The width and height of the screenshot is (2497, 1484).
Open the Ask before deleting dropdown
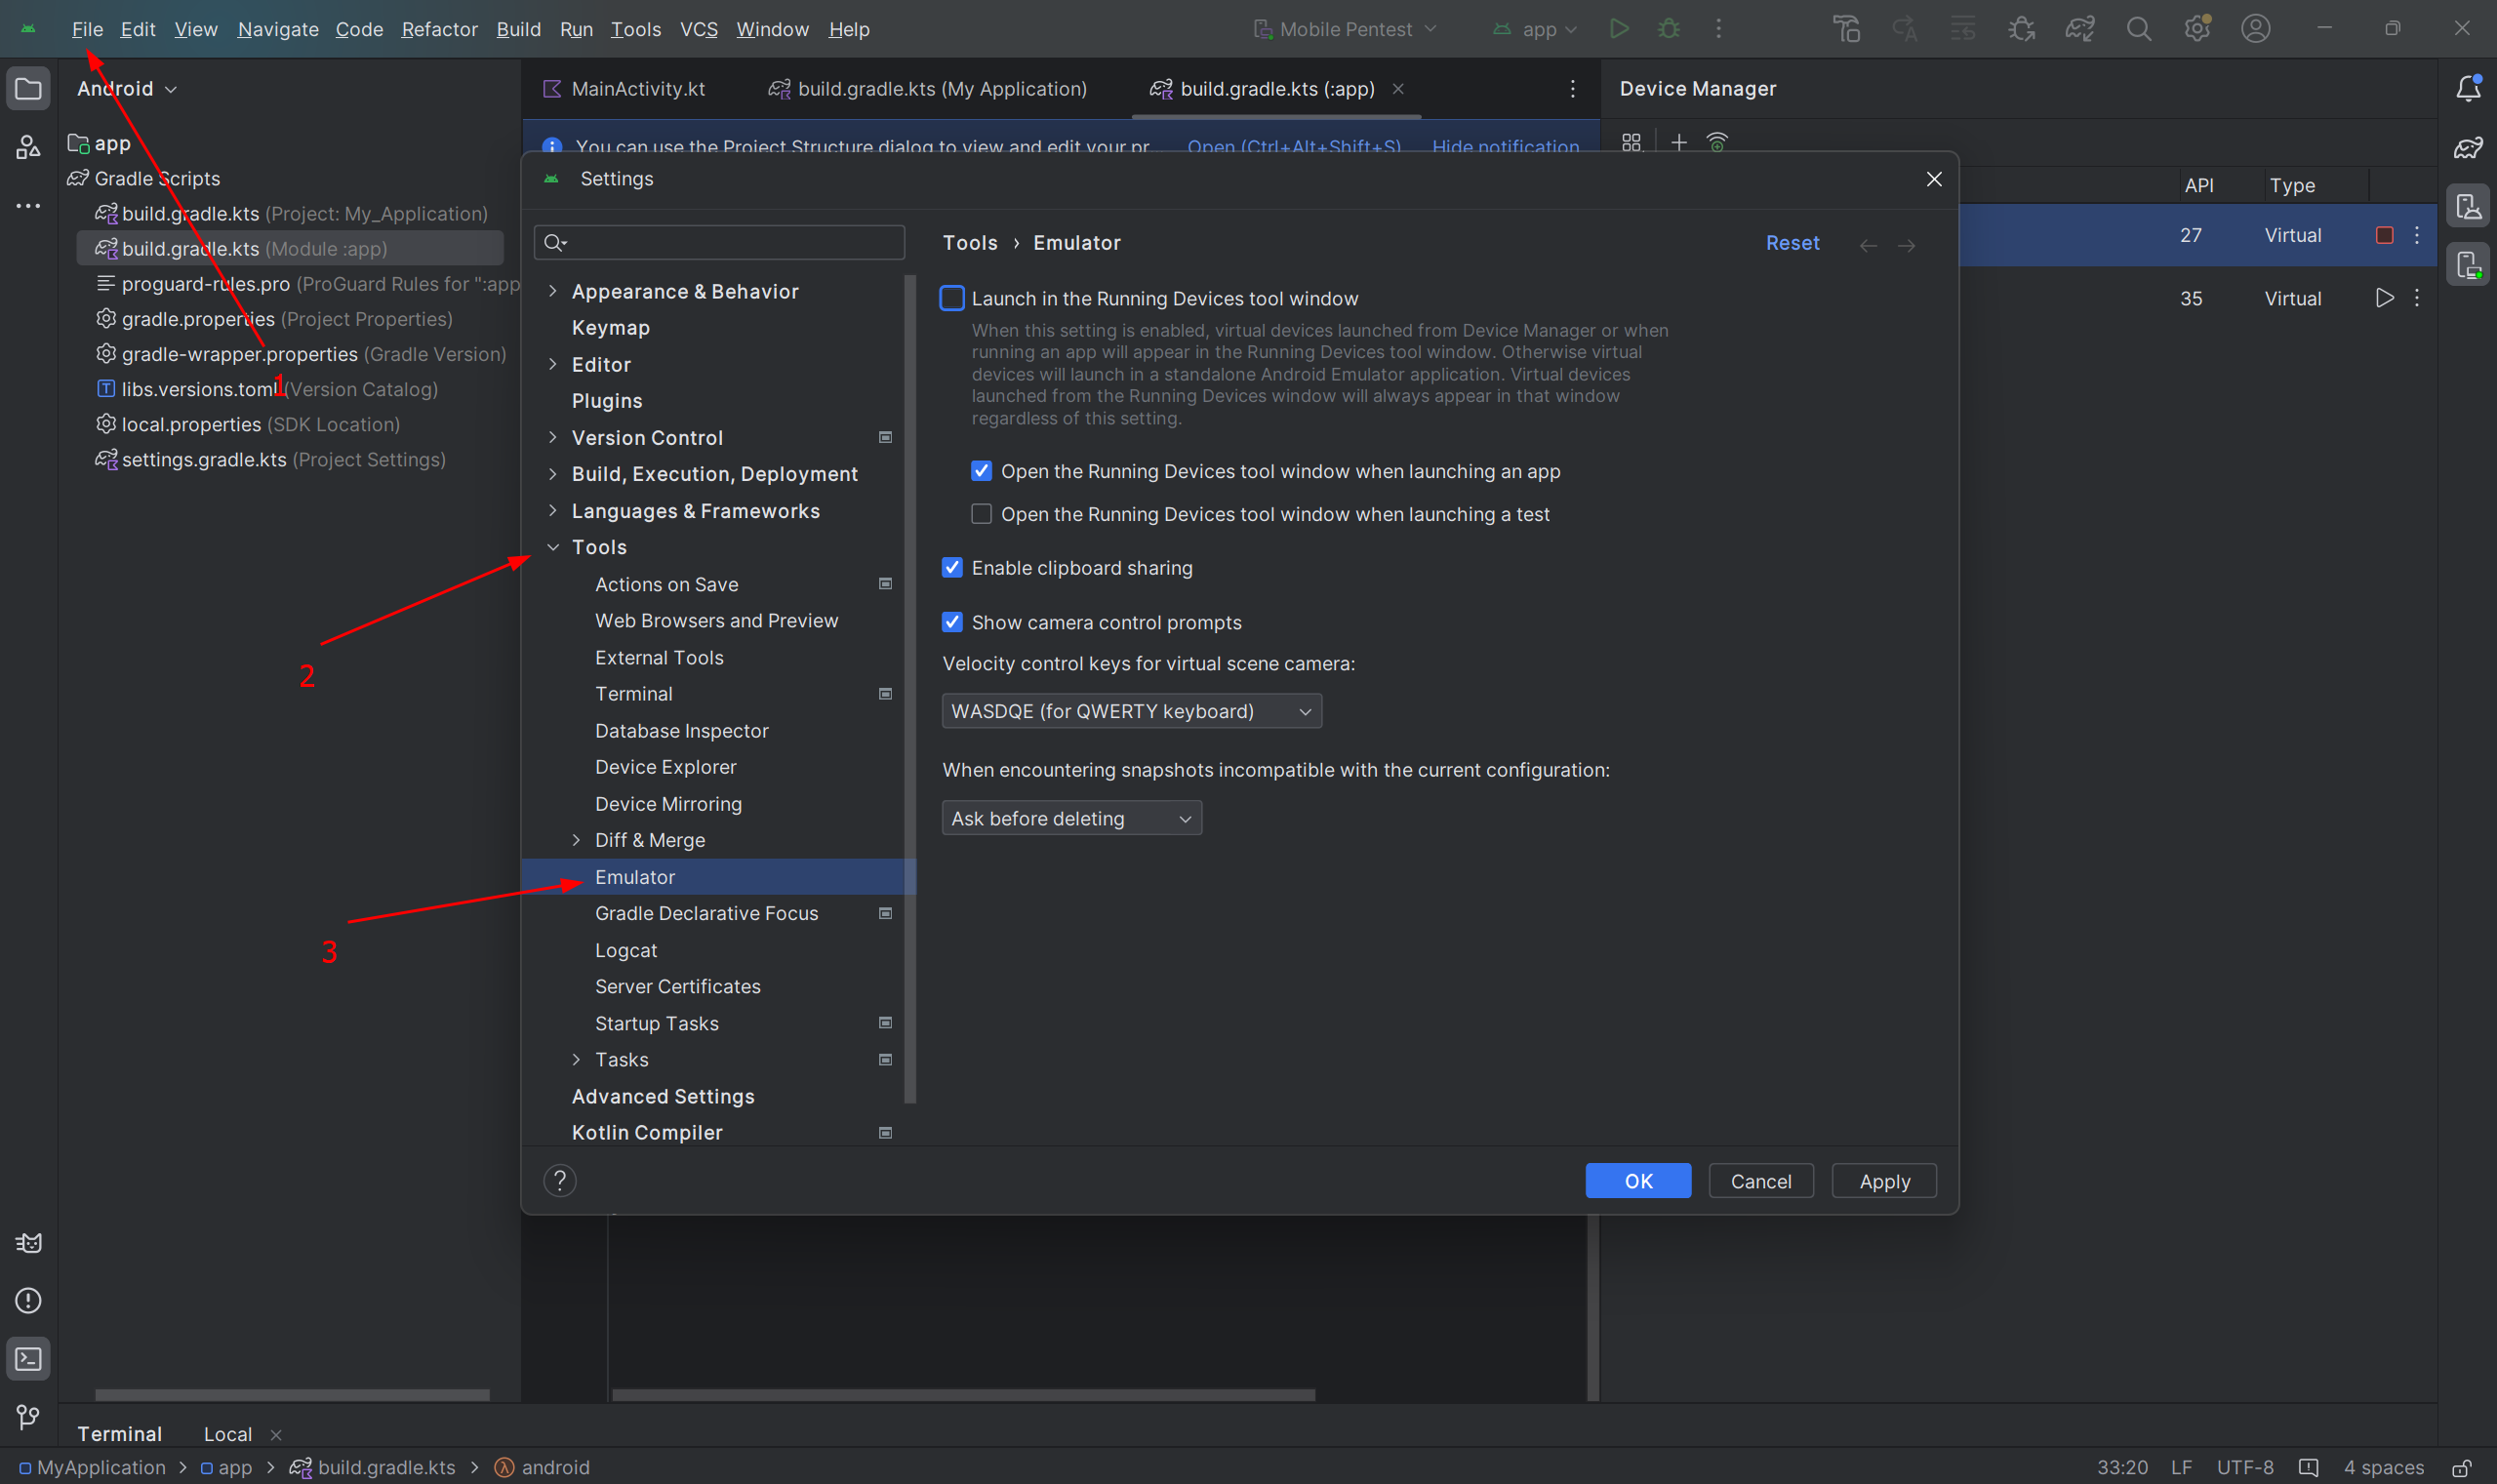pyautogui.click(x=1071, y=818)
